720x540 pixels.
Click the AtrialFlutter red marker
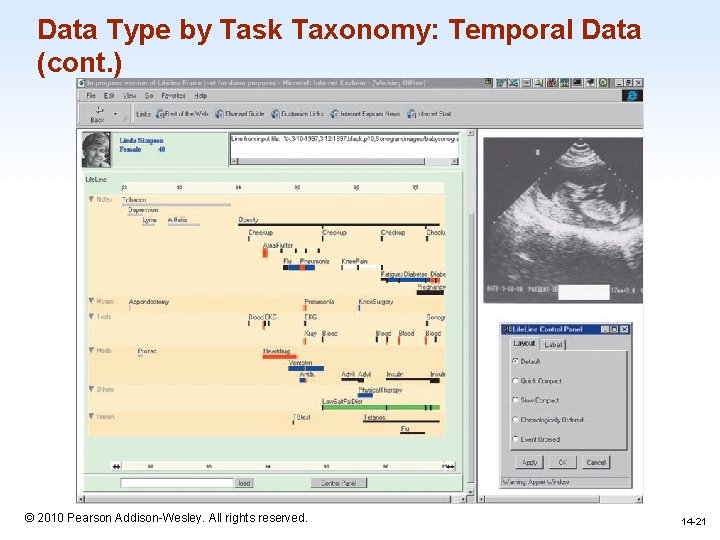[x=265, y=253]
